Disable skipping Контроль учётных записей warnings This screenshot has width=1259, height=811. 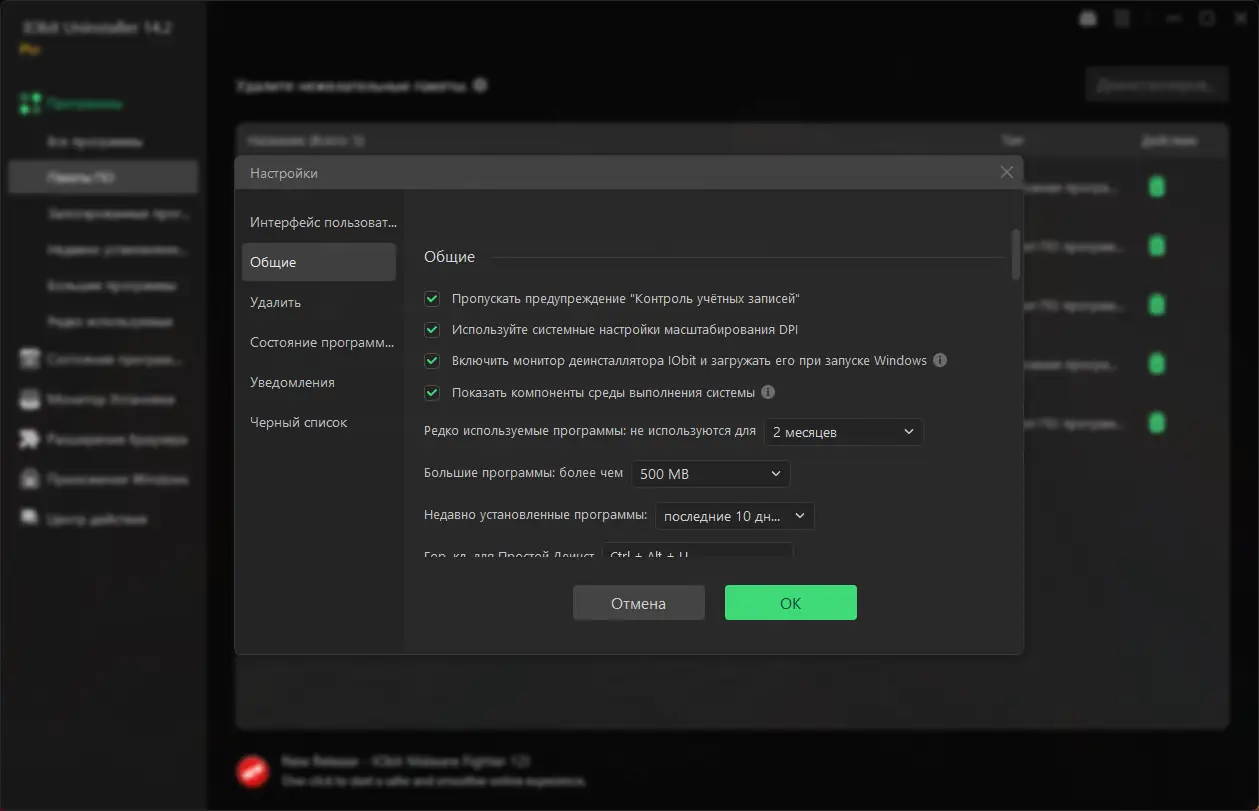431,298
